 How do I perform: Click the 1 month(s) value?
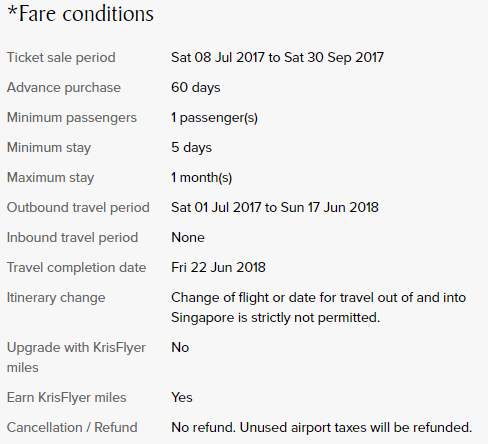201,178
